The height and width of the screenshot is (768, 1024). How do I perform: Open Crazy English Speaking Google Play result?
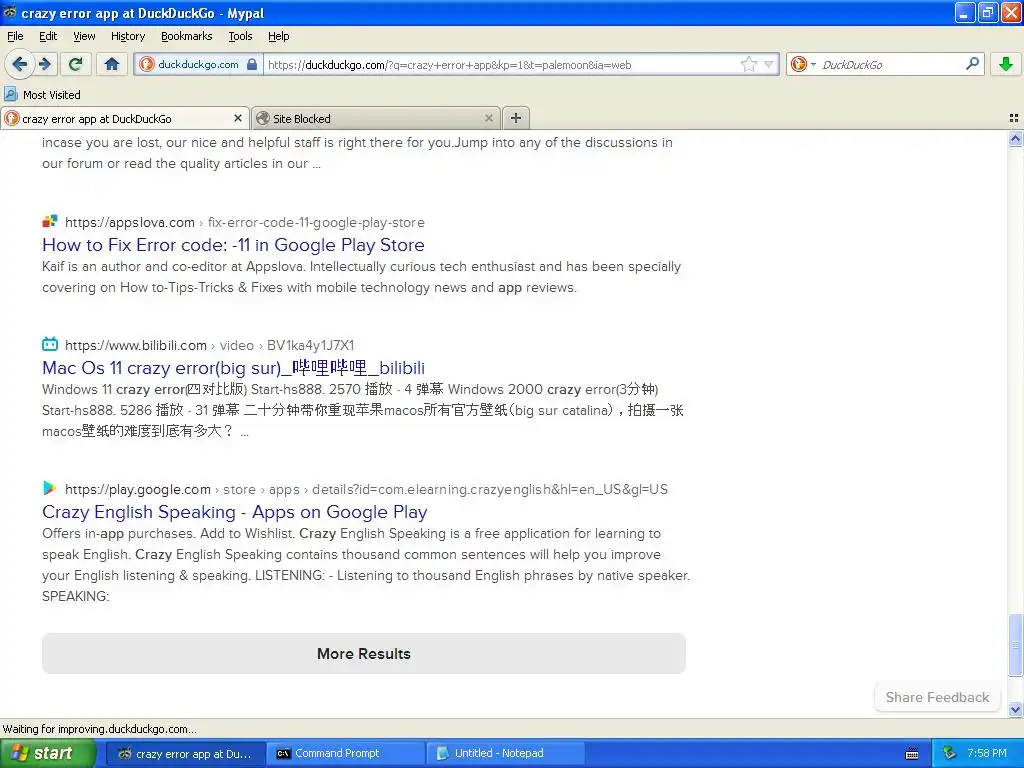coord(234,512)
